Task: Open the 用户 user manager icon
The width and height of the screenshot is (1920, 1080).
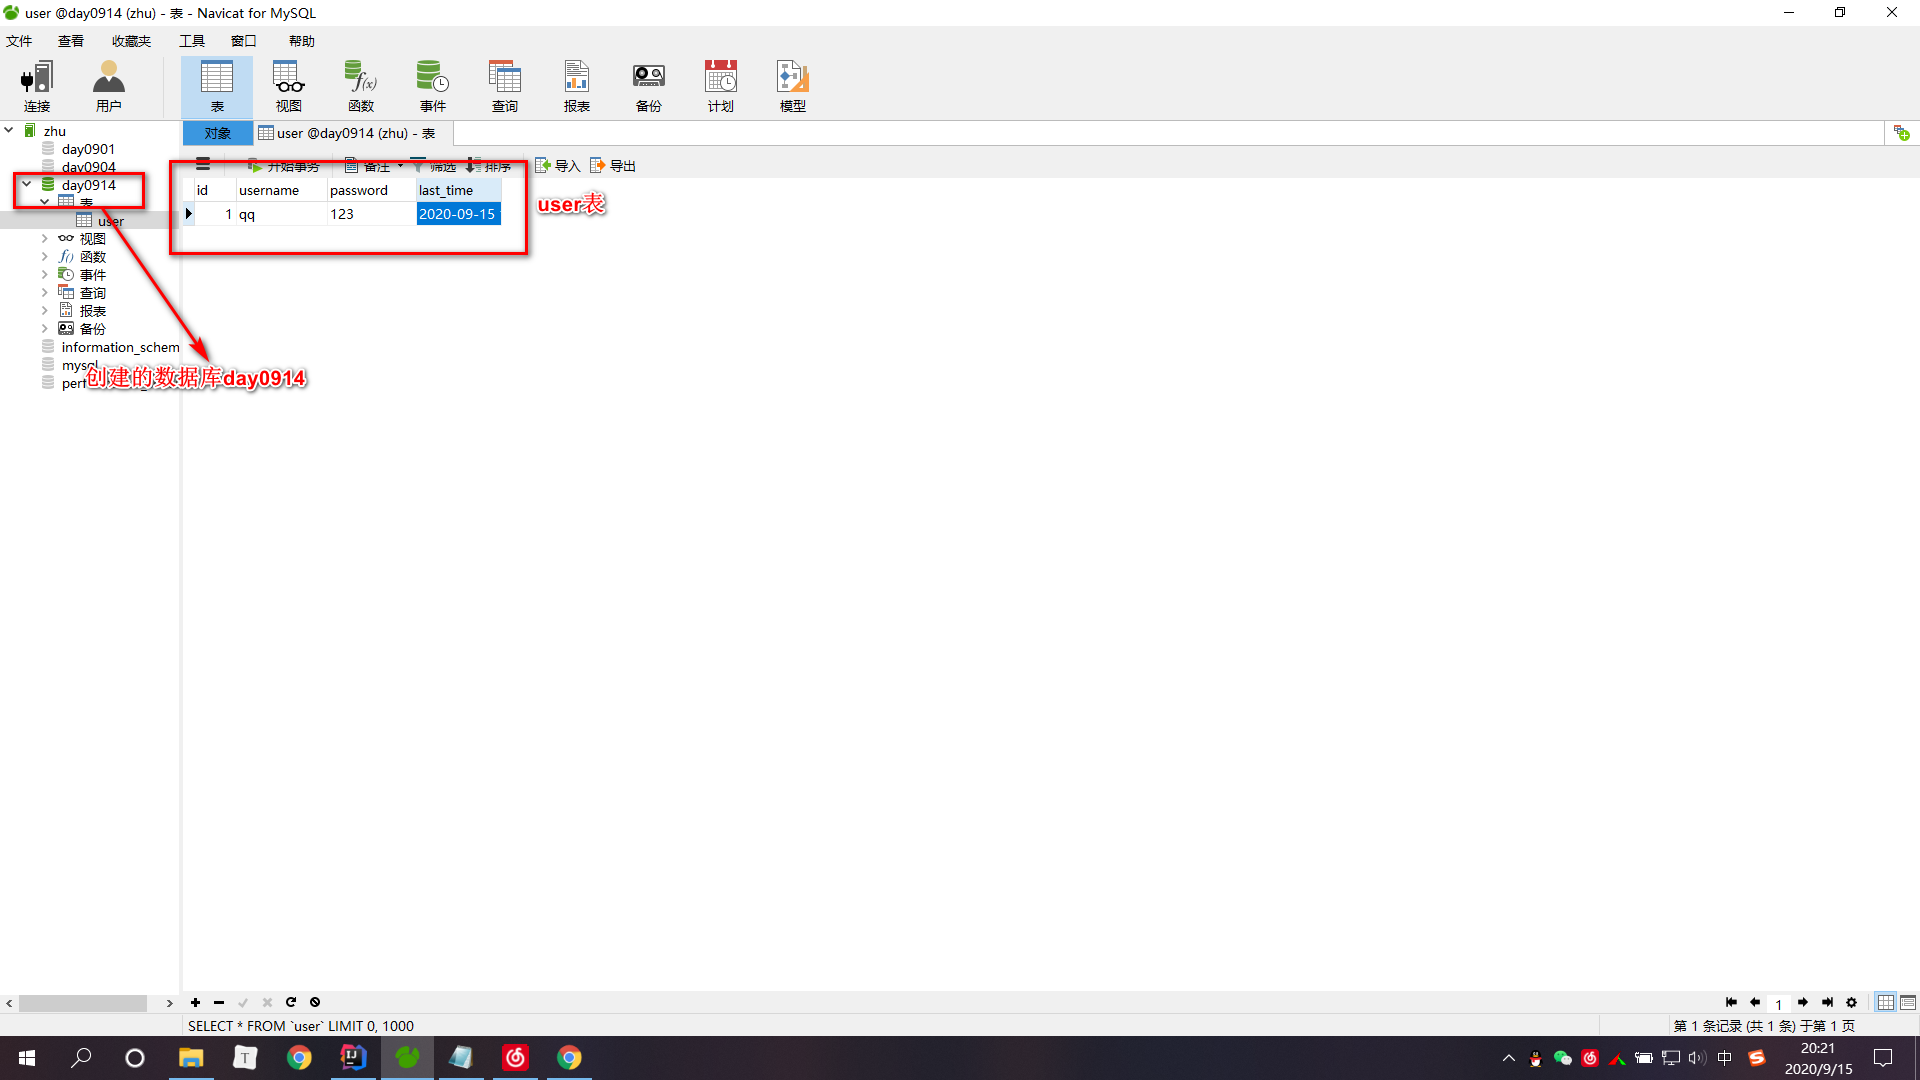Action: pyautogui.click(x=108, y=86)
